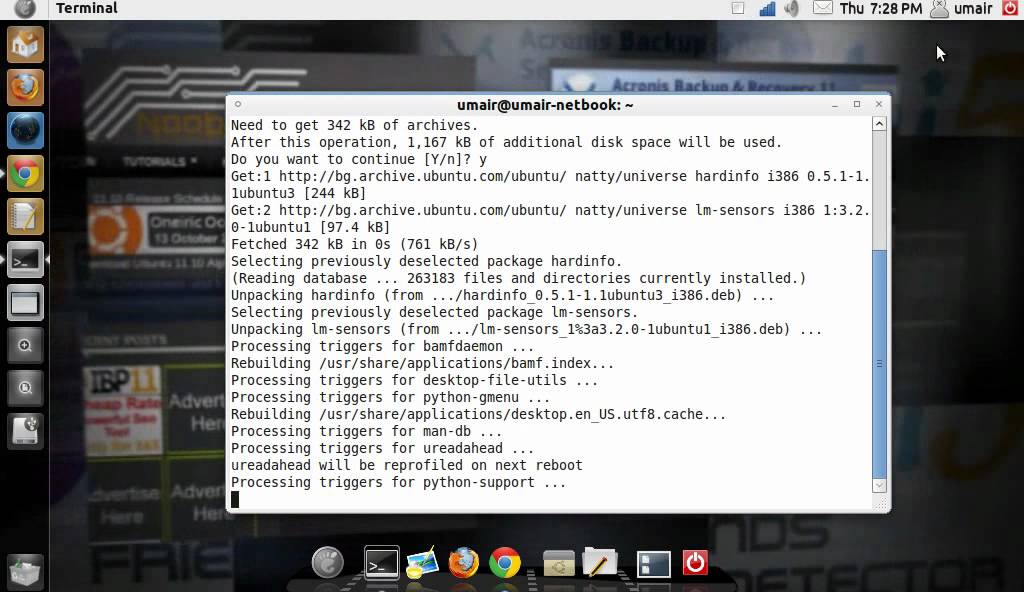Click "Rebuilding /usr/share/applications/bamf.index..." line
Image resolution: width=1024 pixels, height=592 pixels.
tap(423, 363)
